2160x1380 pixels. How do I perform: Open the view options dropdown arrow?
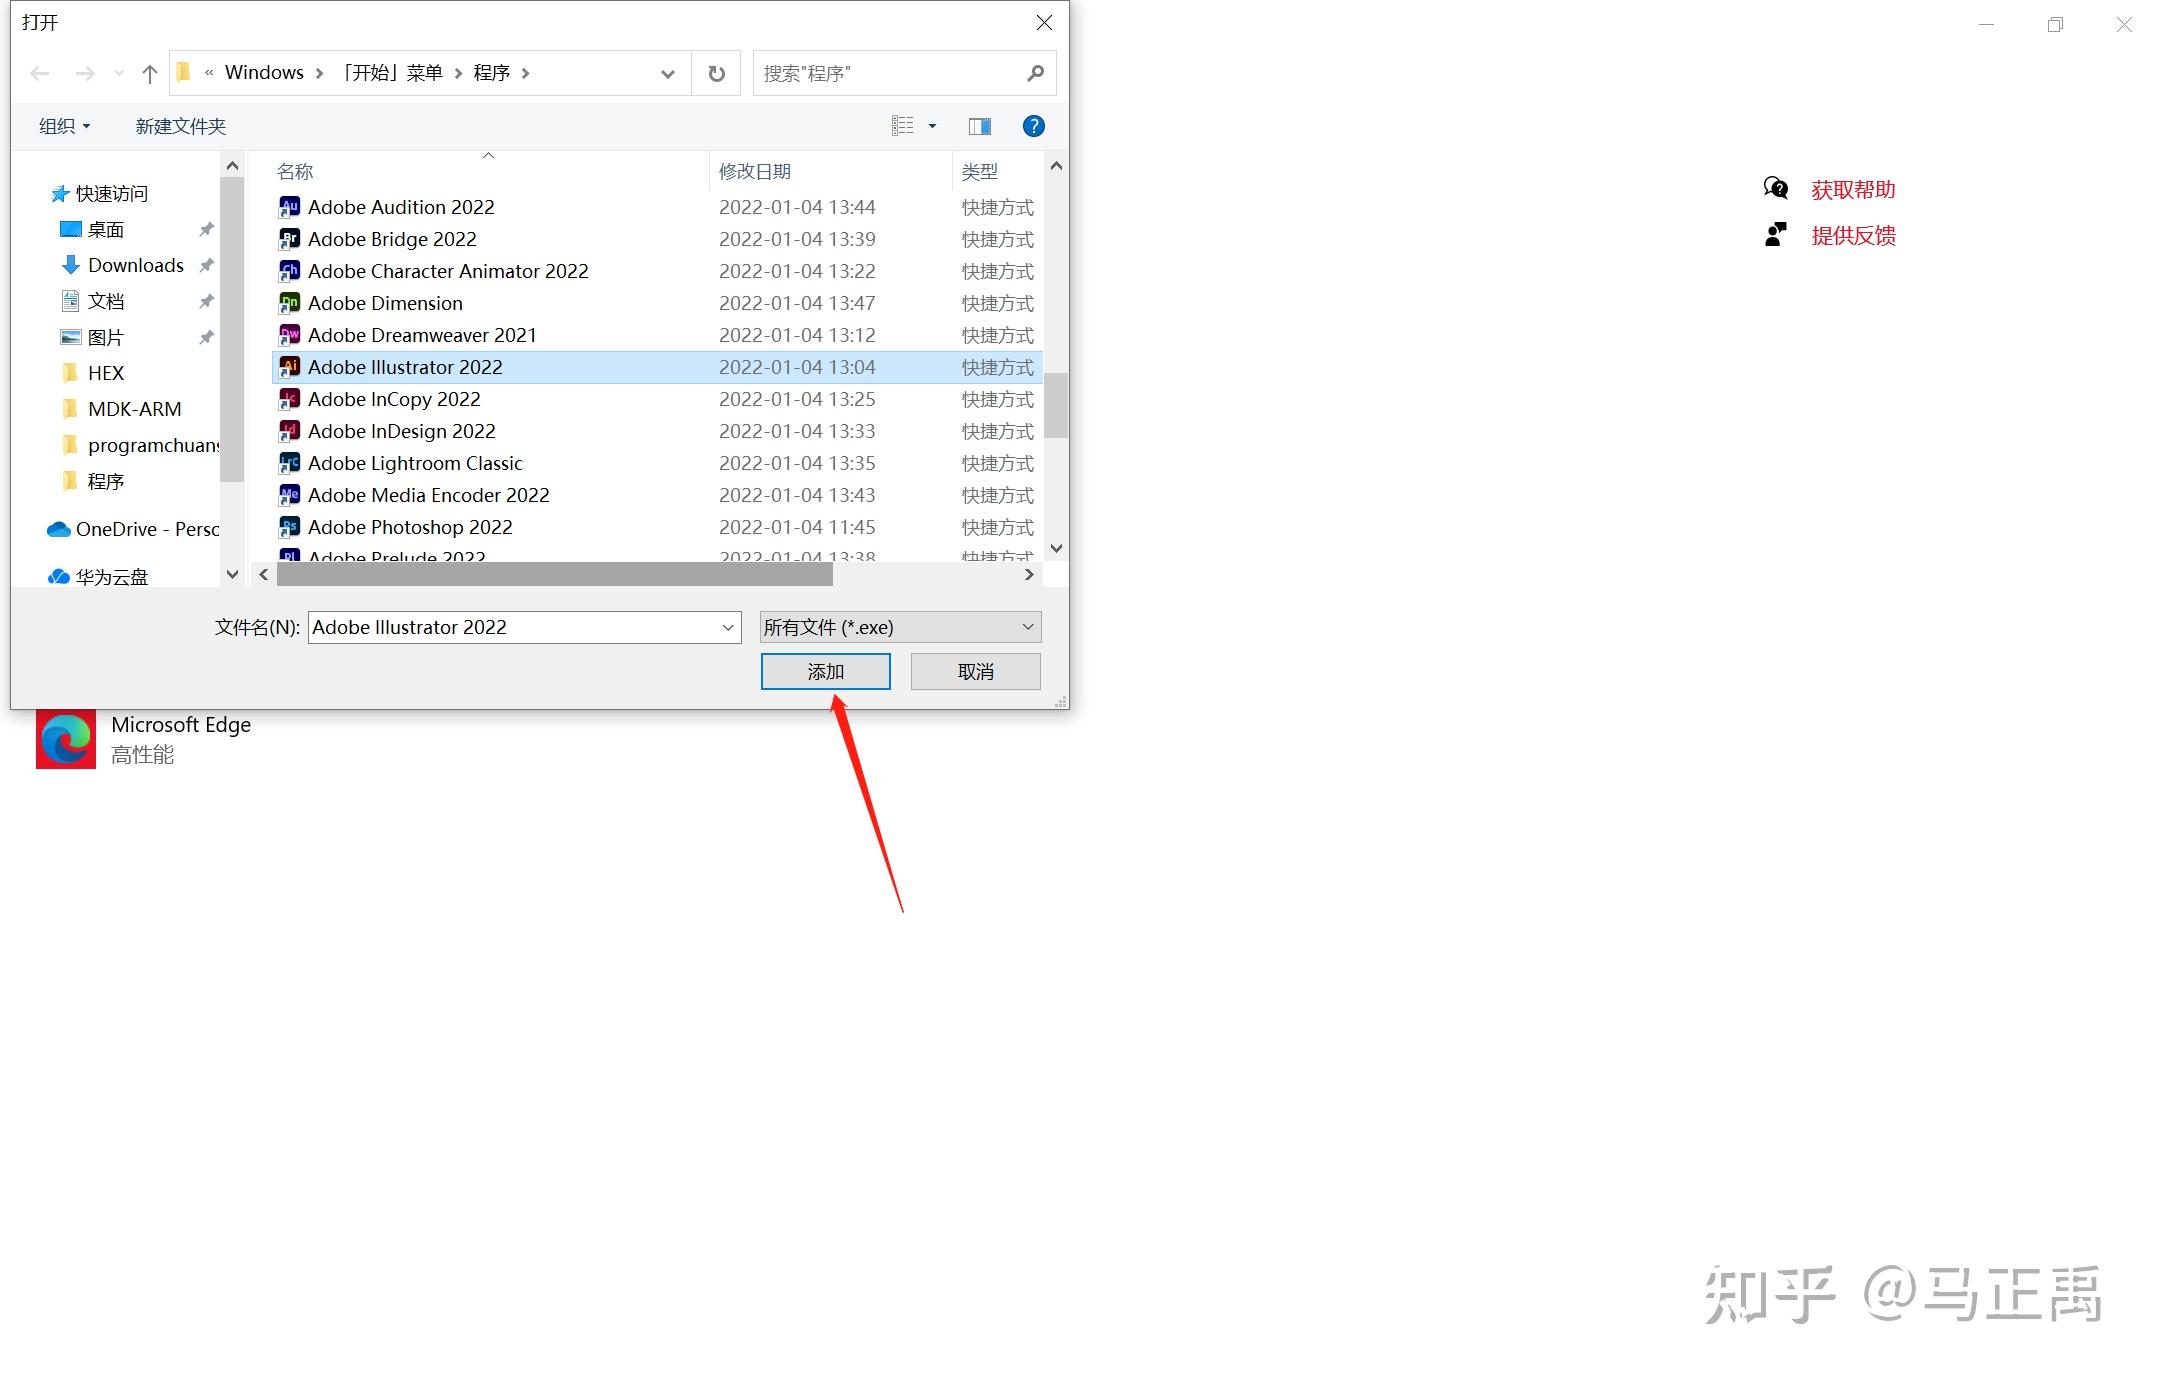[x=932, y=126]
